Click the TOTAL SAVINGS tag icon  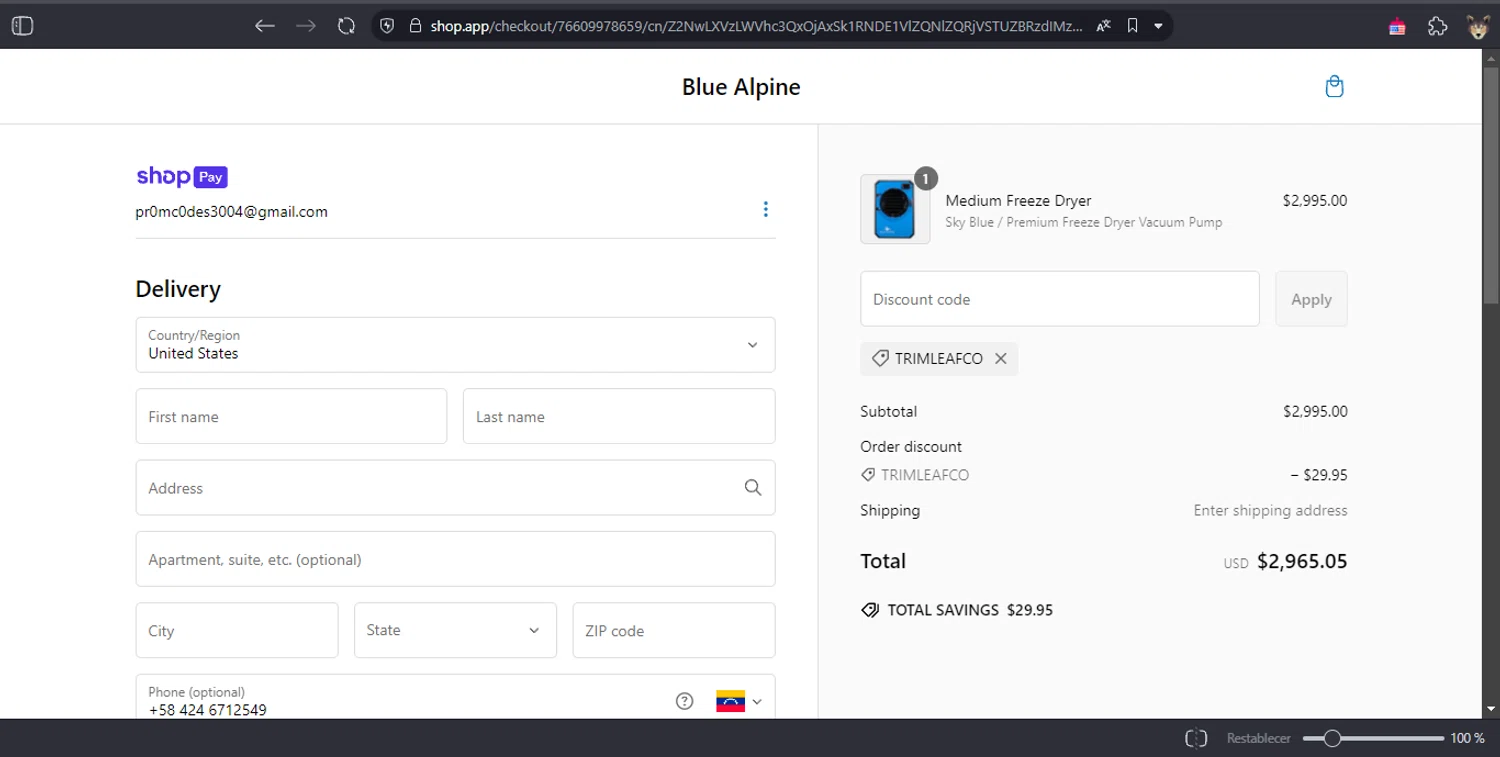(870, 610)
